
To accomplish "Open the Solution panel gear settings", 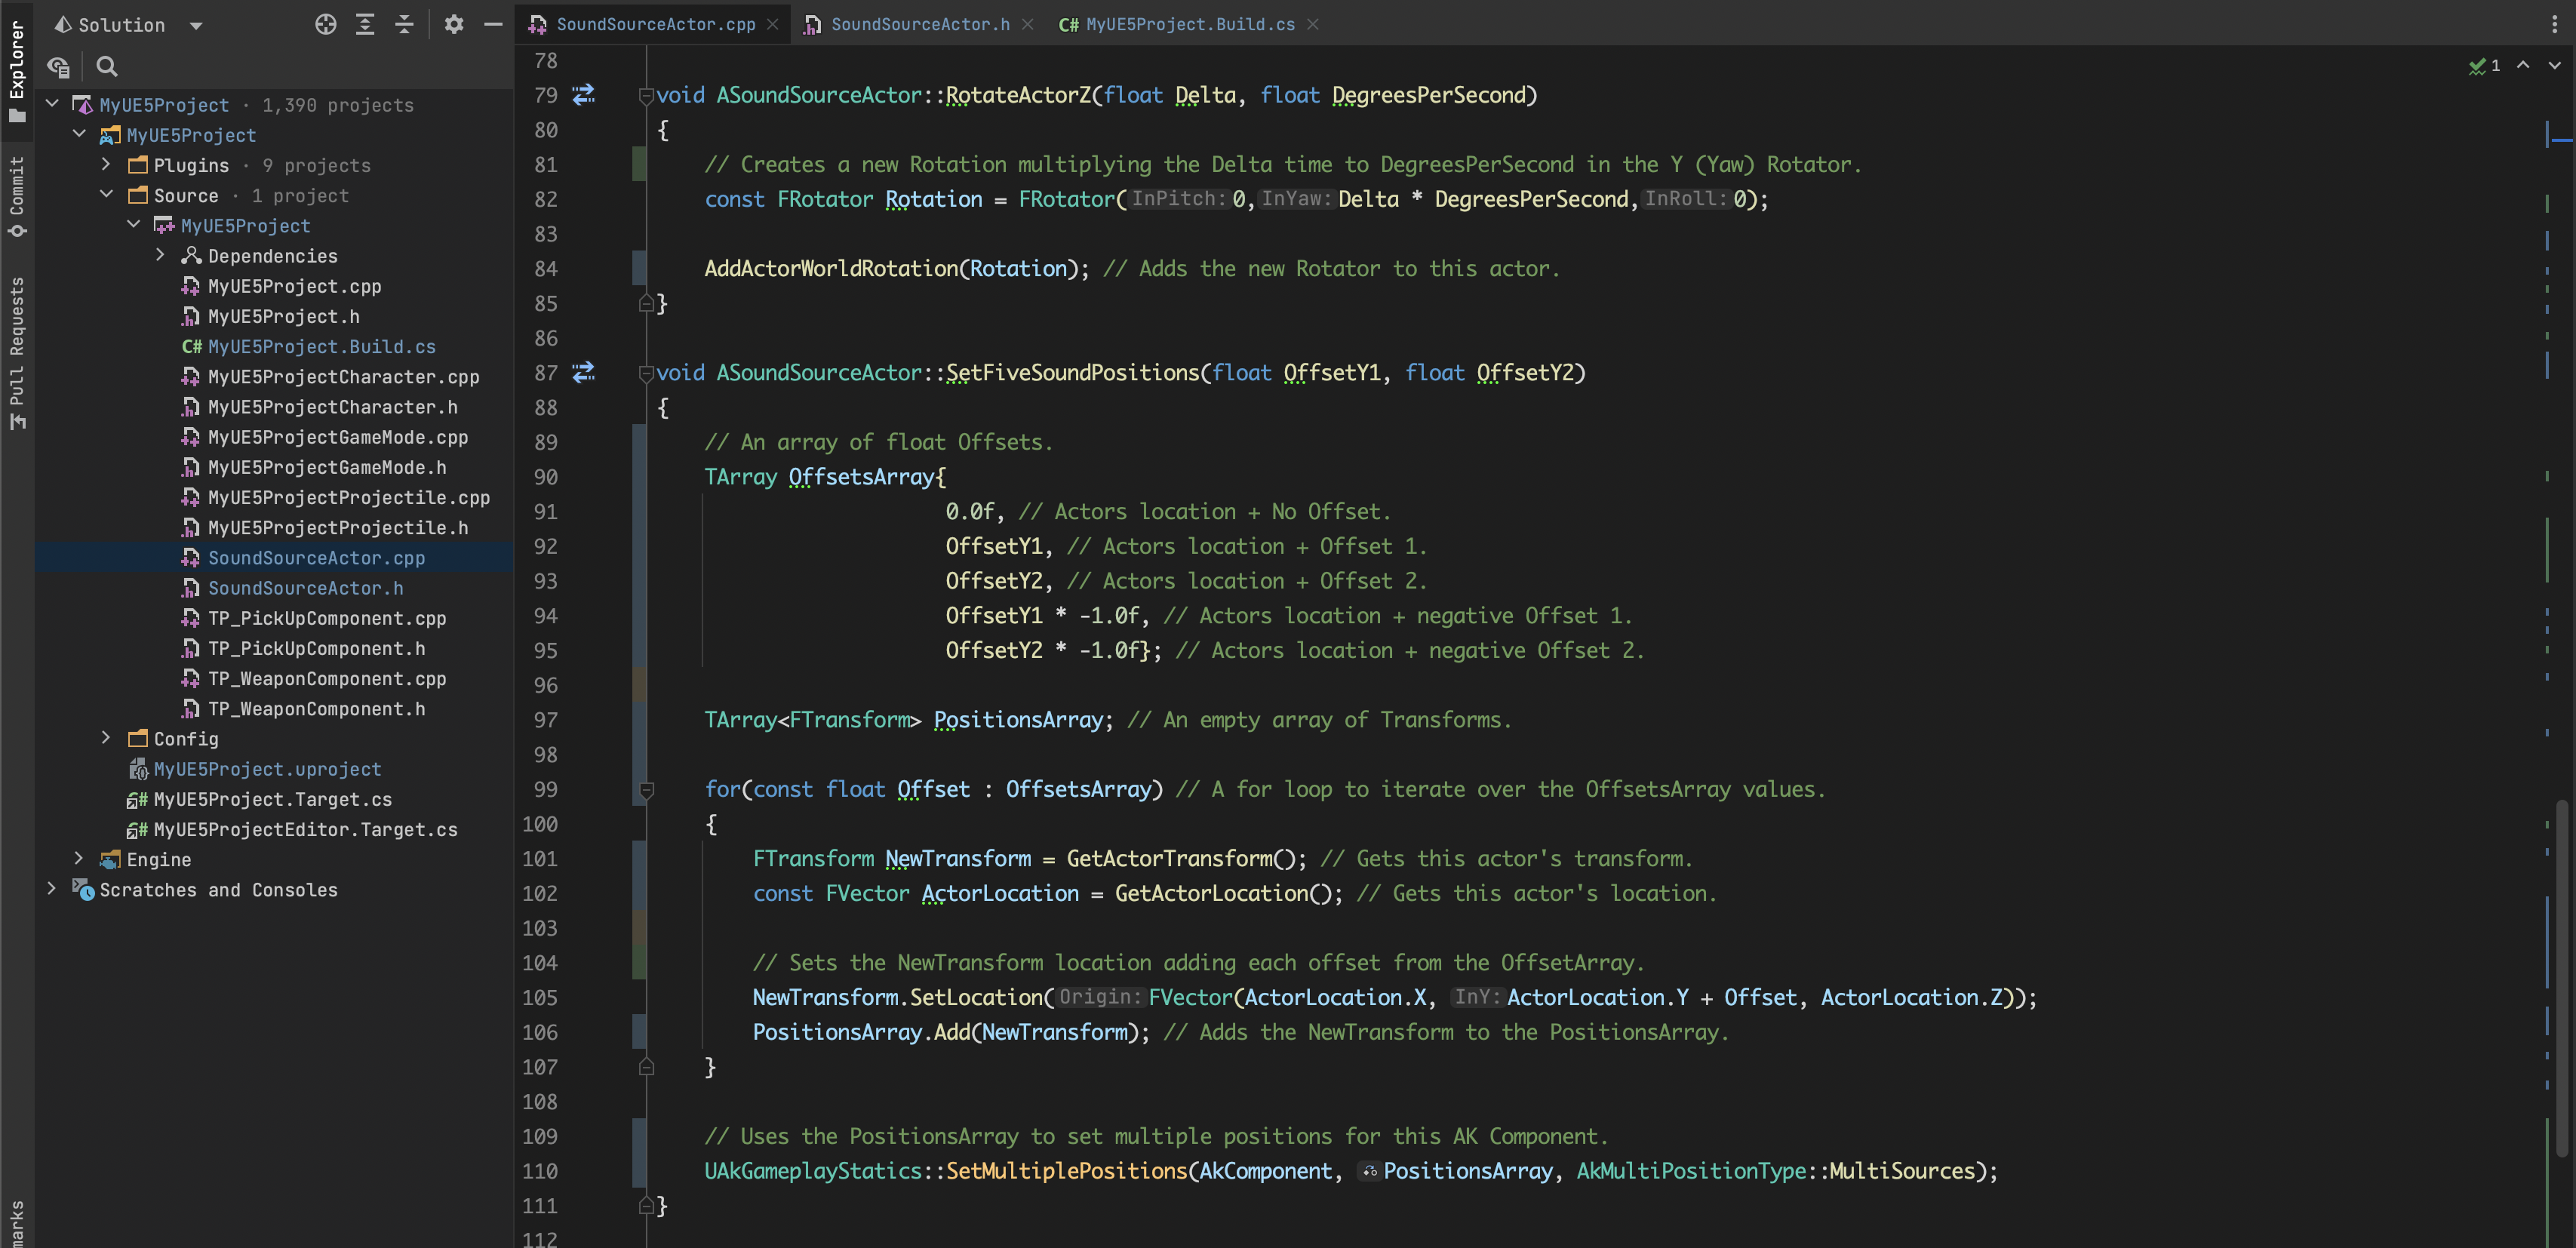I will tap(454, 24).
